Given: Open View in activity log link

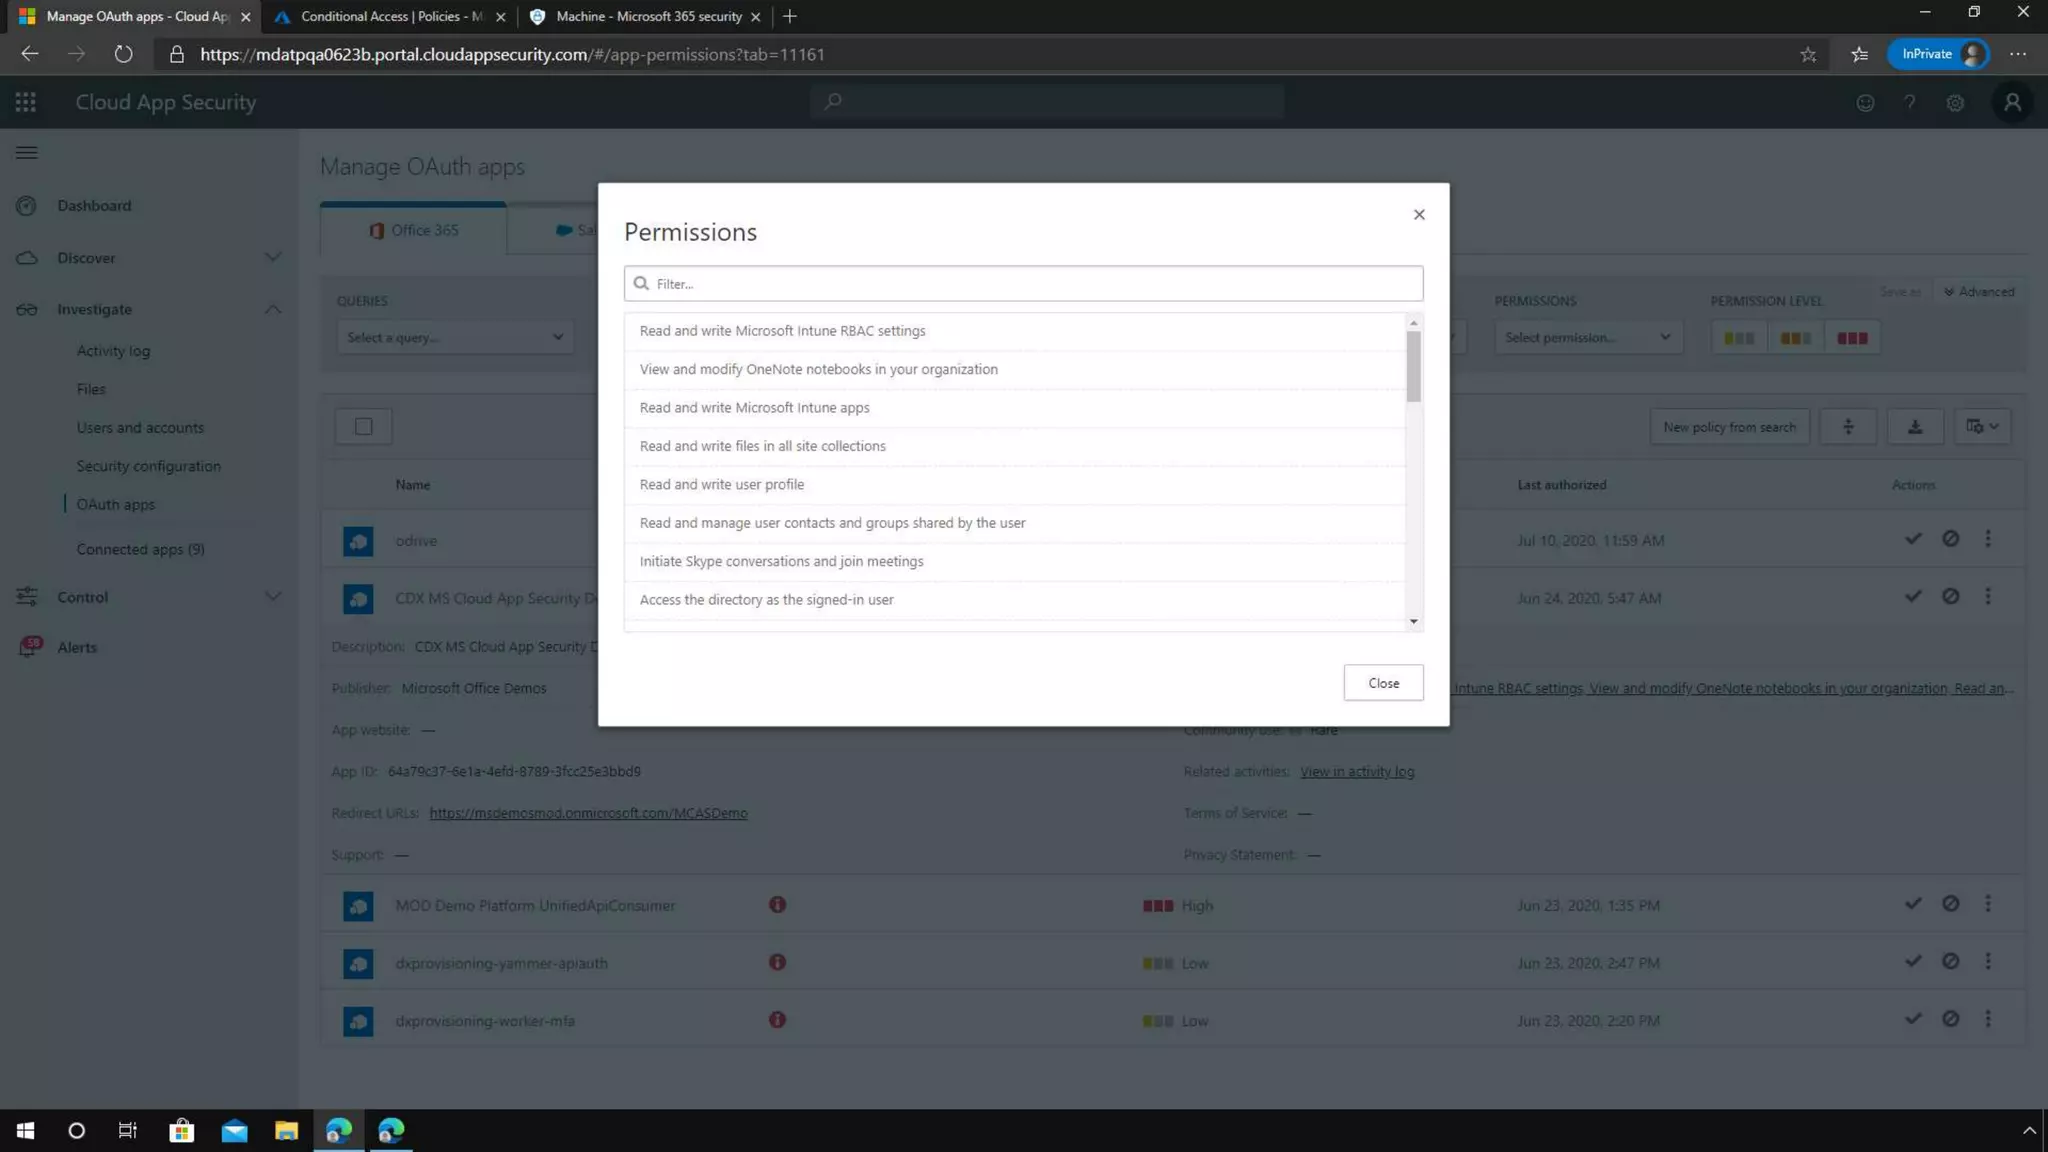Looking at the screenshot, I should [x=1357, y=772].
